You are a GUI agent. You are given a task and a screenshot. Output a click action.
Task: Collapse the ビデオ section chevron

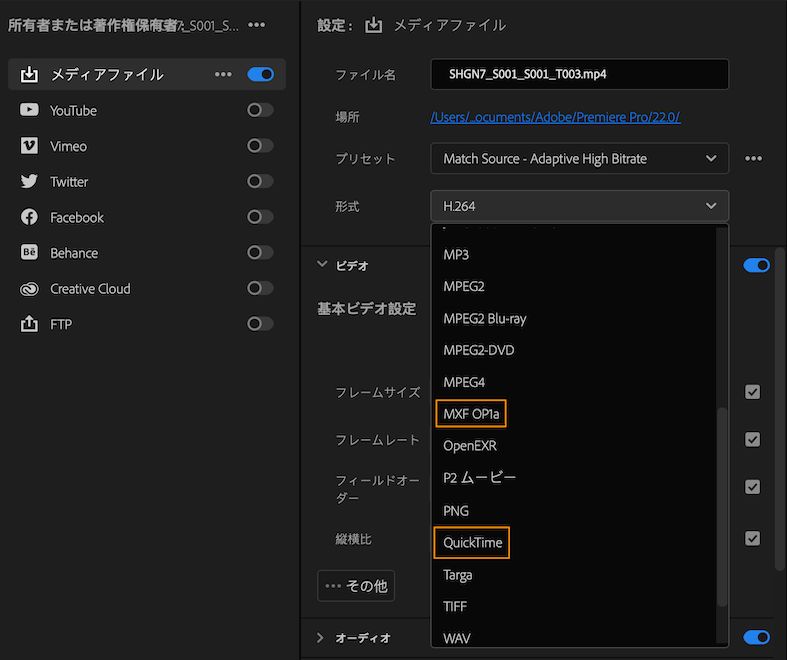(322, 265)
